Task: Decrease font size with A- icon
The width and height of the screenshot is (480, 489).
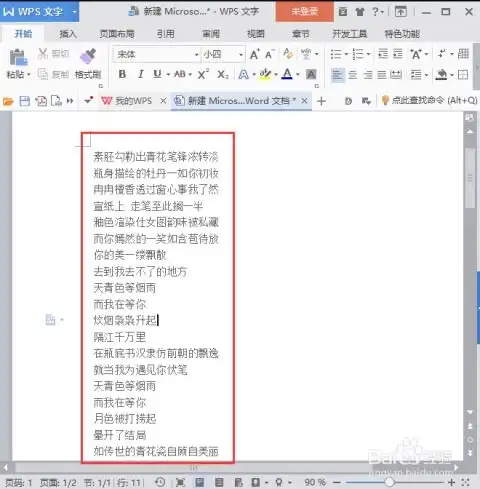Action: (269, 54)
